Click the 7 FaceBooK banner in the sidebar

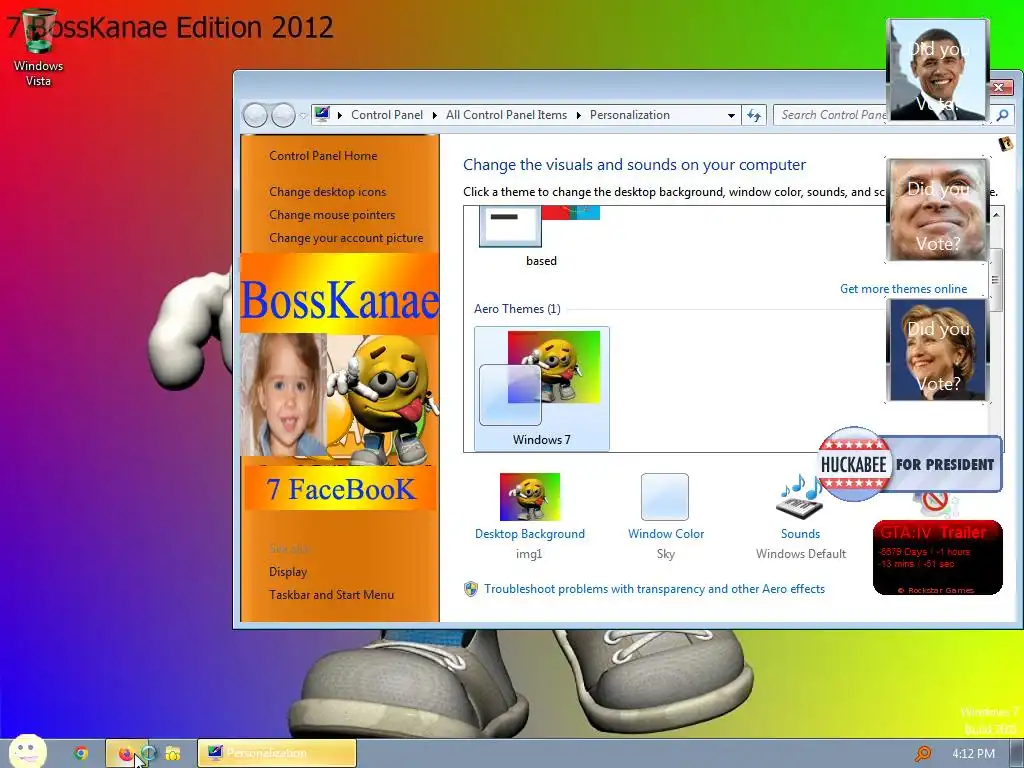340,488
